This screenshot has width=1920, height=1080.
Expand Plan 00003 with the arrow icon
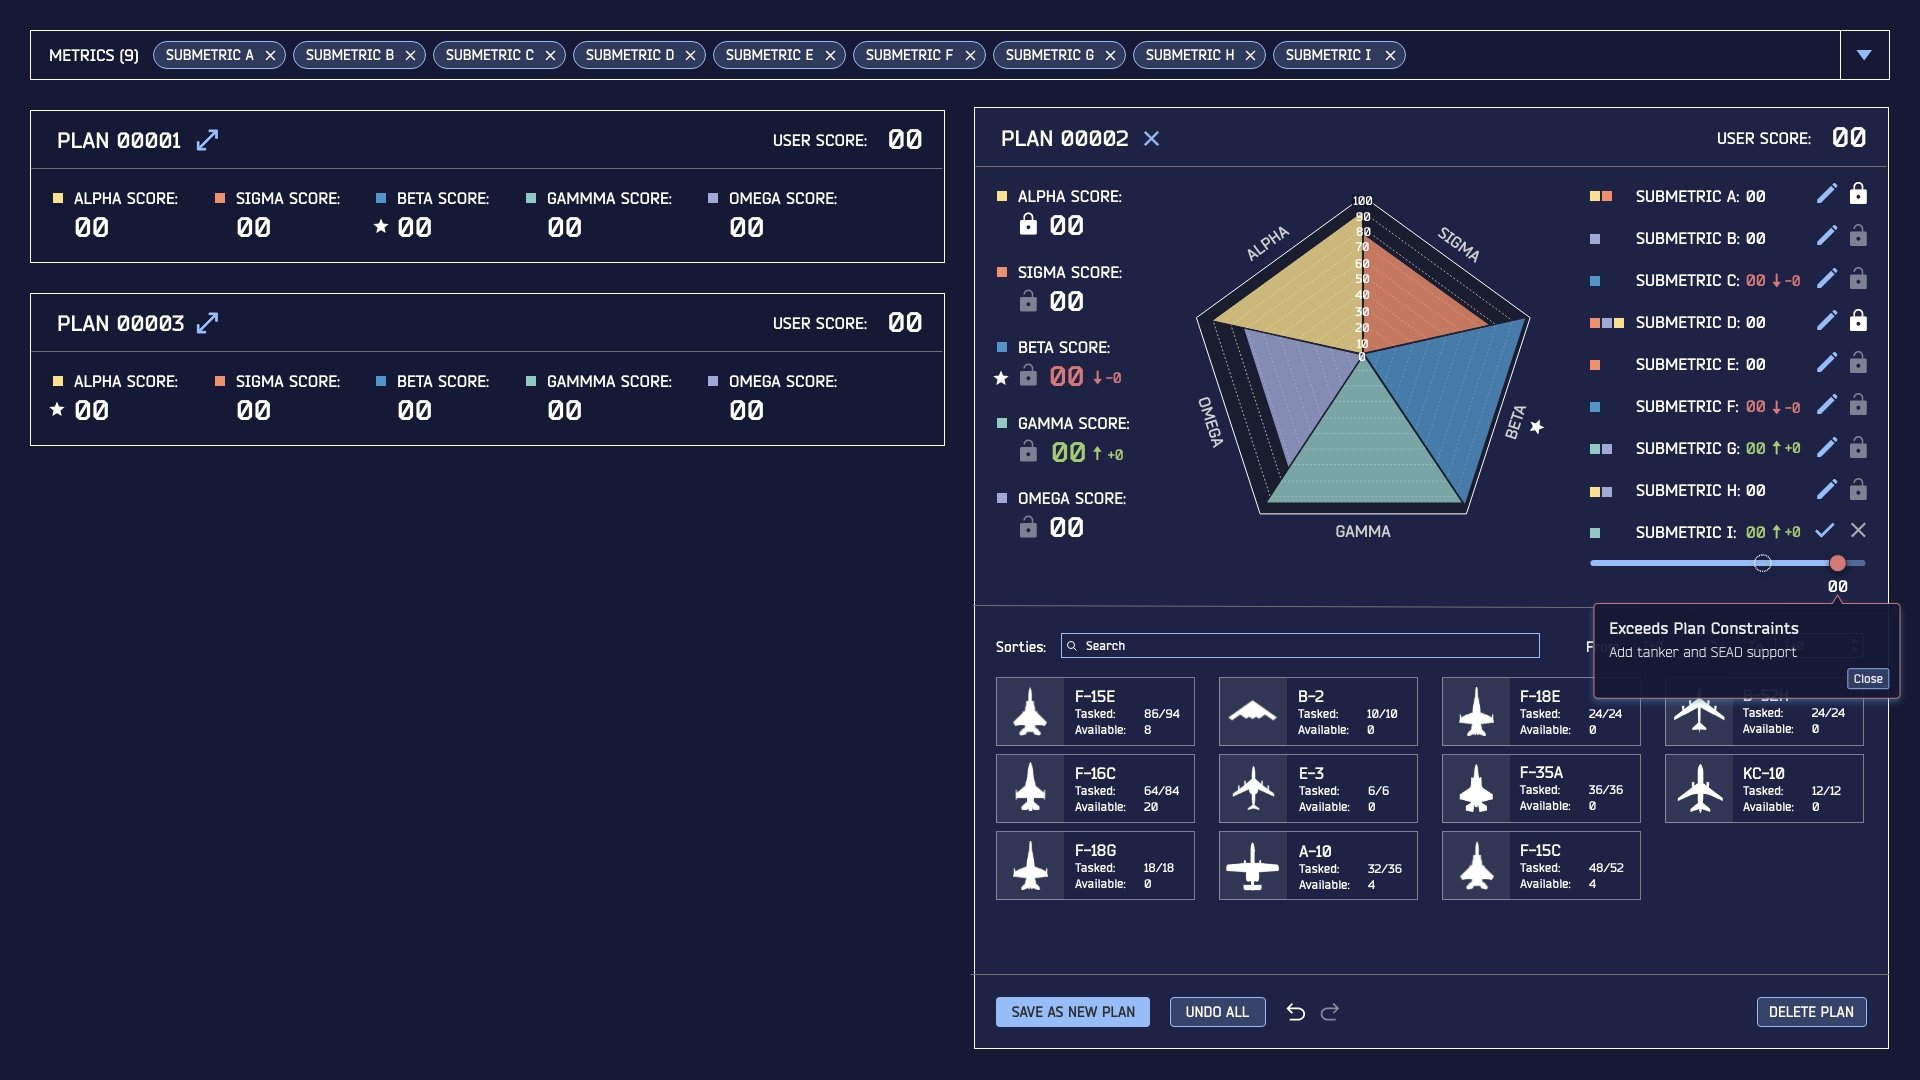point(207,323)
